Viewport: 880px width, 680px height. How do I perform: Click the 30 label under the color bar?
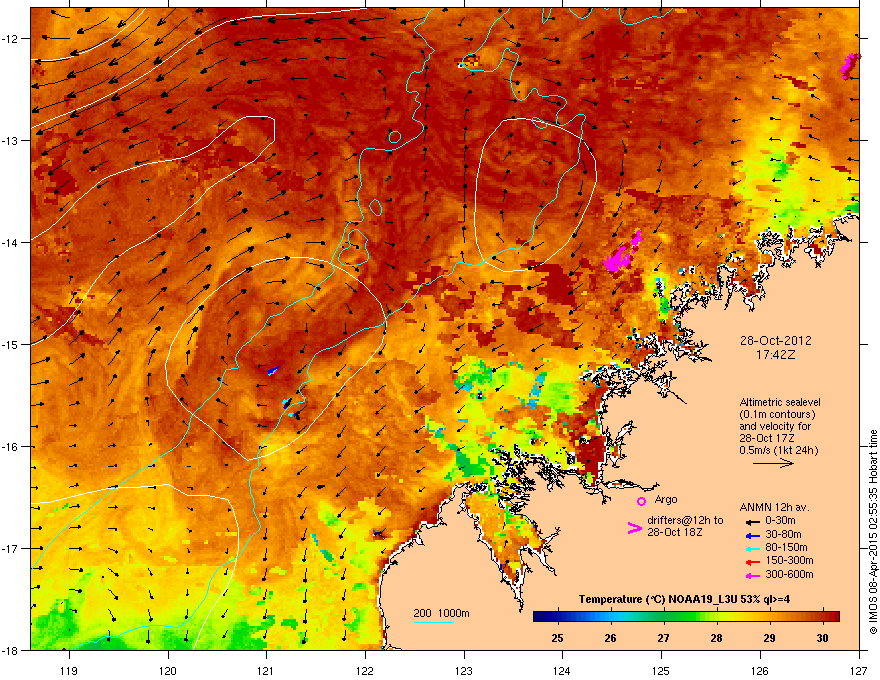coord(822,638)
